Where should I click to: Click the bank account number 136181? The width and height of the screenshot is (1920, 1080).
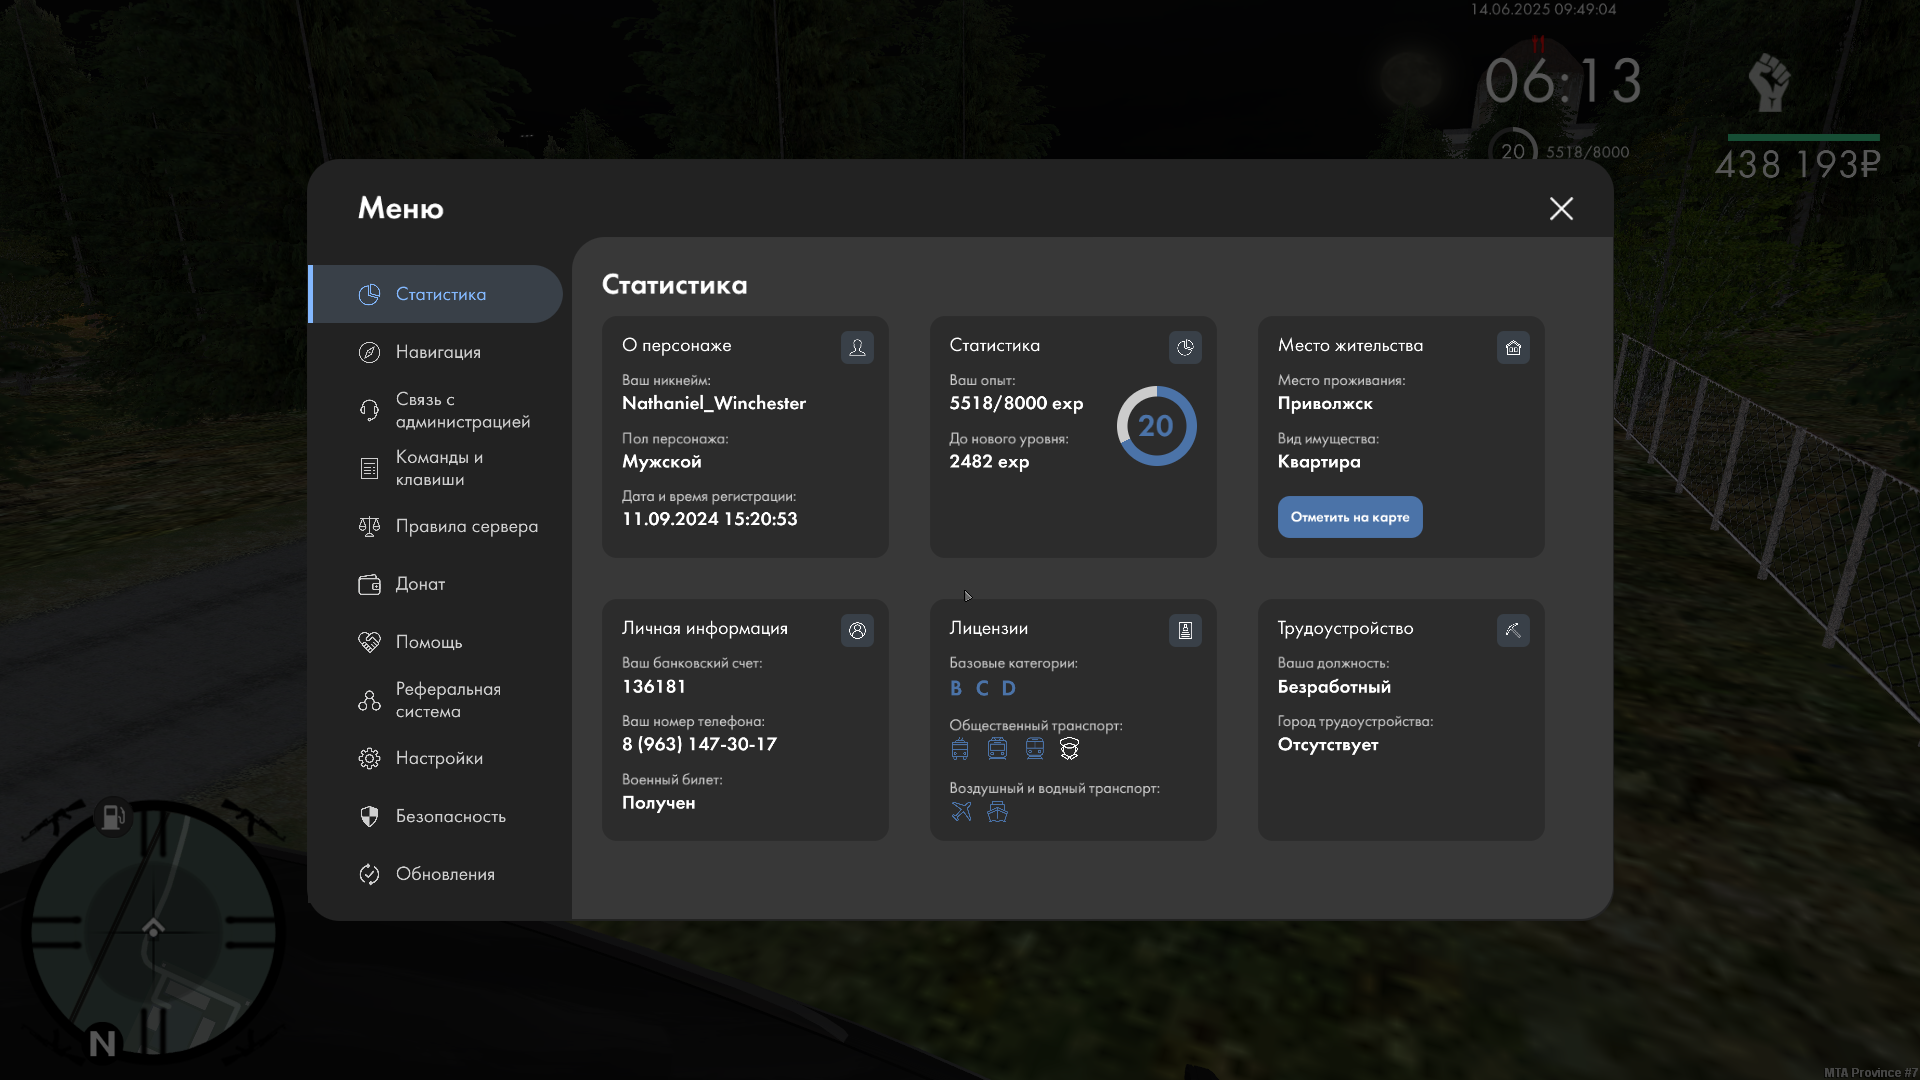point(654,686)
